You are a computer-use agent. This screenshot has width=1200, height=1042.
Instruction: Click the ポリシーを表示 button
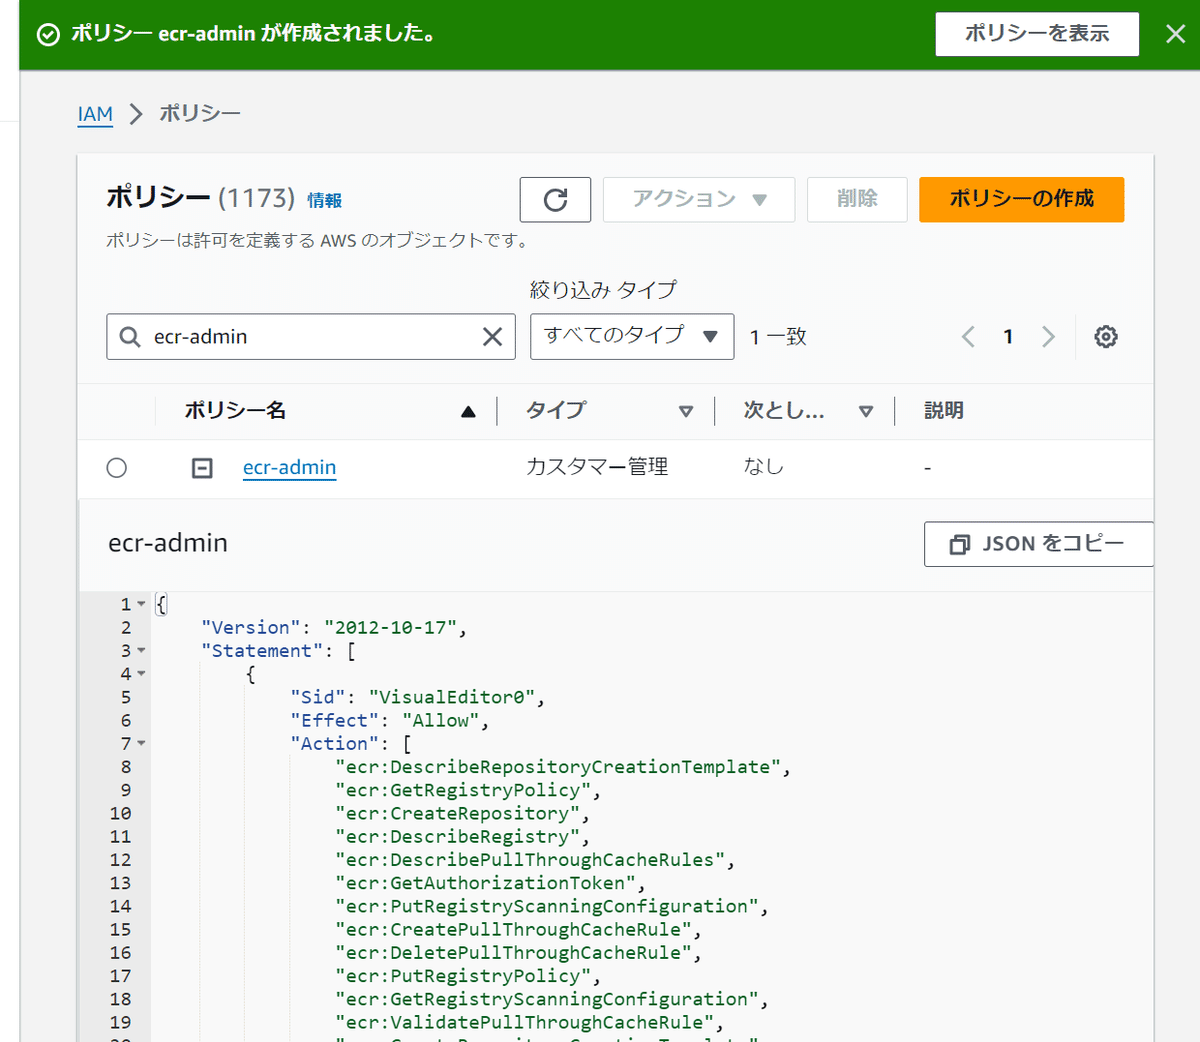click(1037, 34)
